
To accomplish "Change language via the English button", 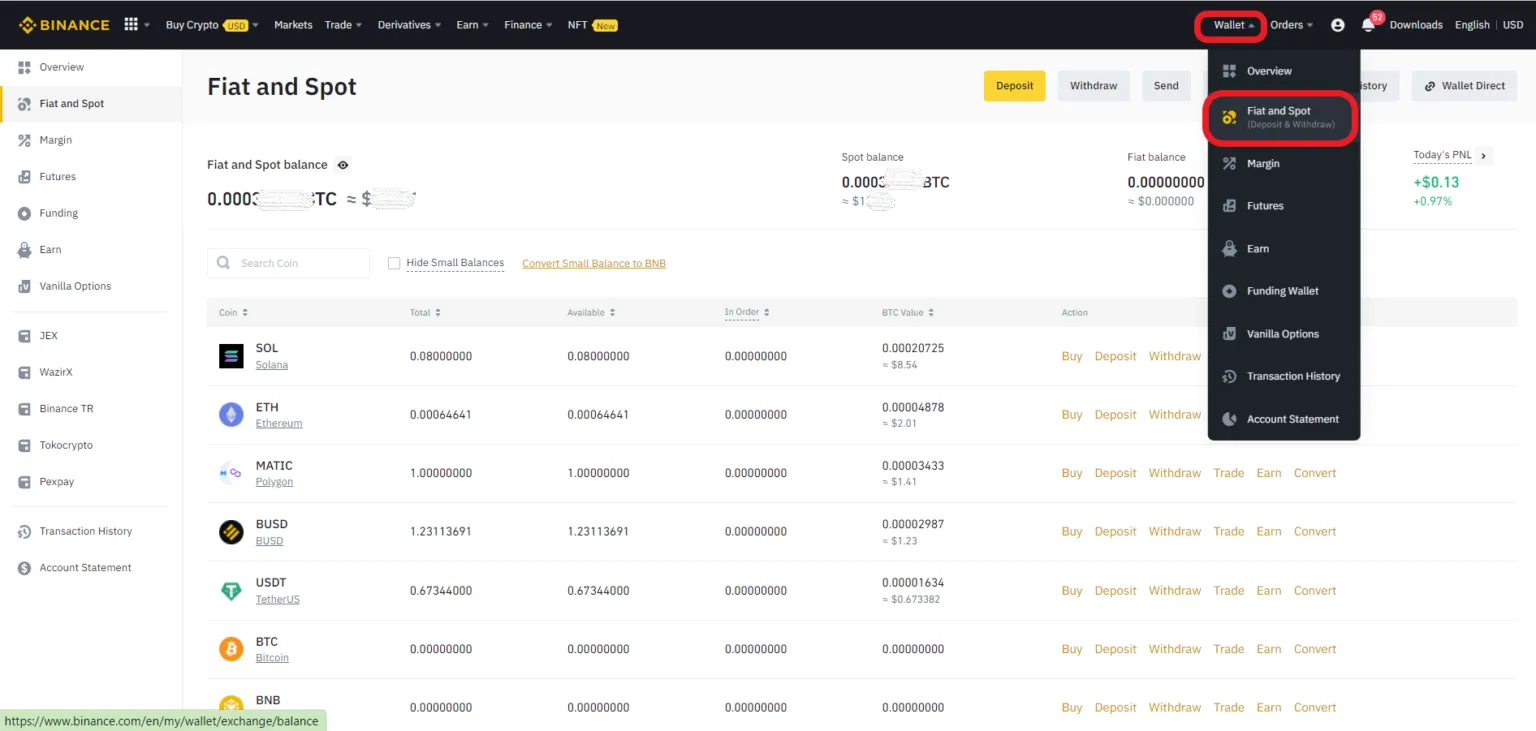I will pos(1472,25).
